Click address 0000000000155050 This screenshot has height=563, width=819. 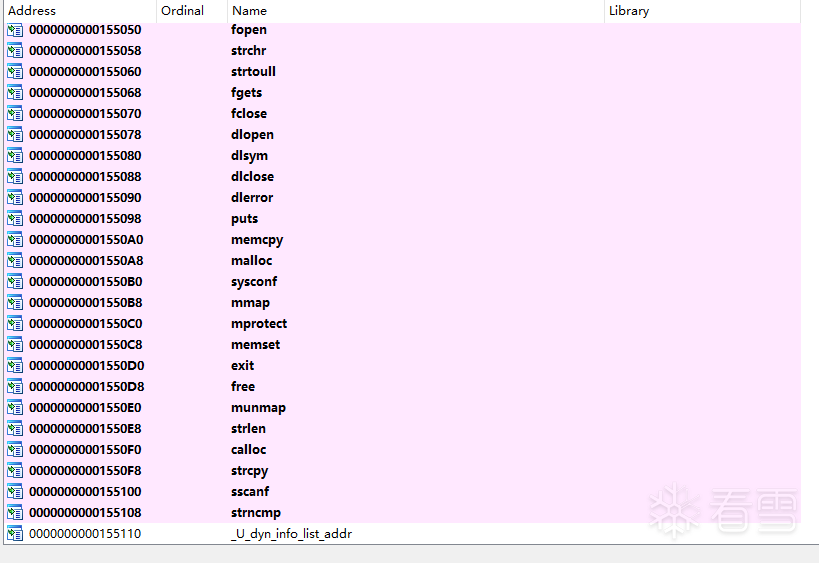(85, 30)
